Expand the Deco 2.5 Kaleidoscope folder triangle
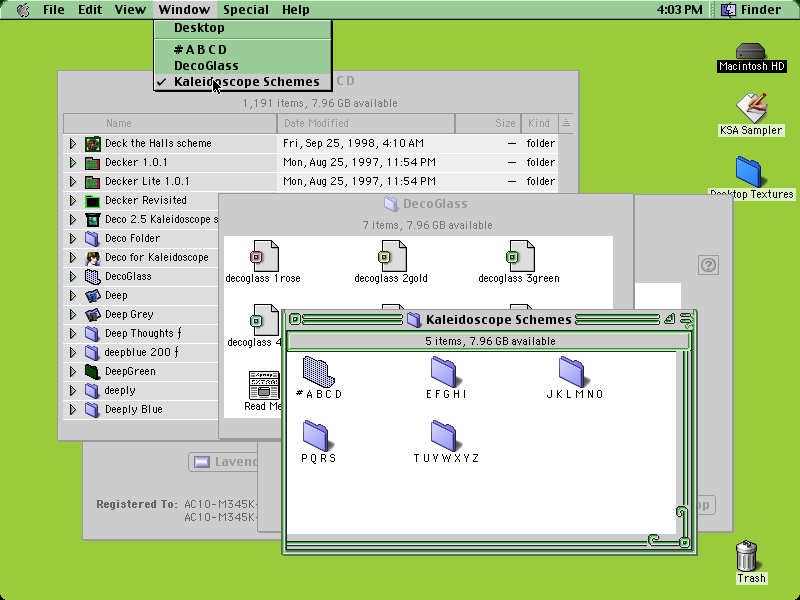Viewport: 800px width, 600px height. coord(73,219)
